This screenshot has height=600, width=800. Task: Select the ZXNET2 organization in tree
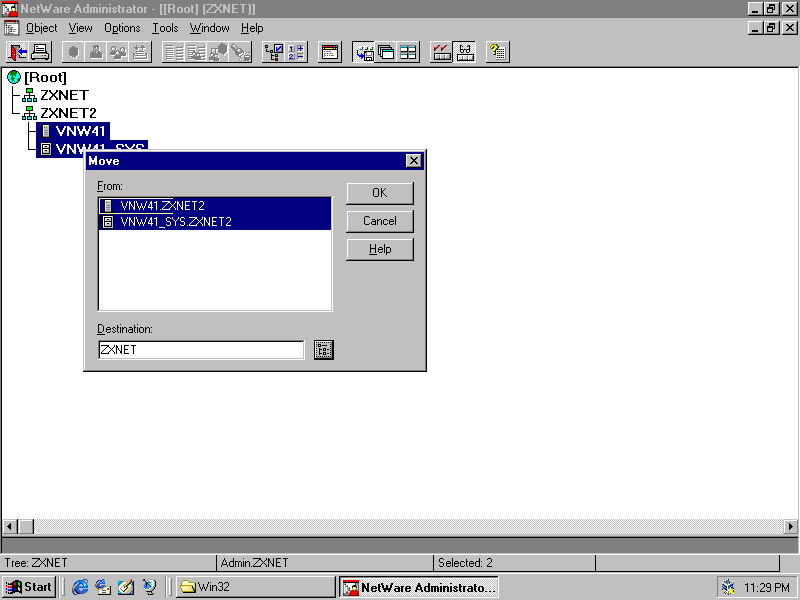(68, 113)
